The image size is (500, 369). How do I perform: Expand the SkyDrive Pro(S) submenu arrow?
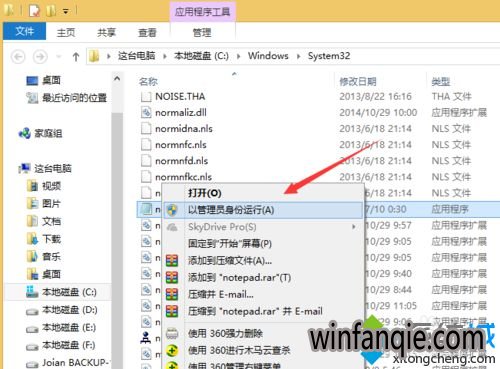pos(354,227)
